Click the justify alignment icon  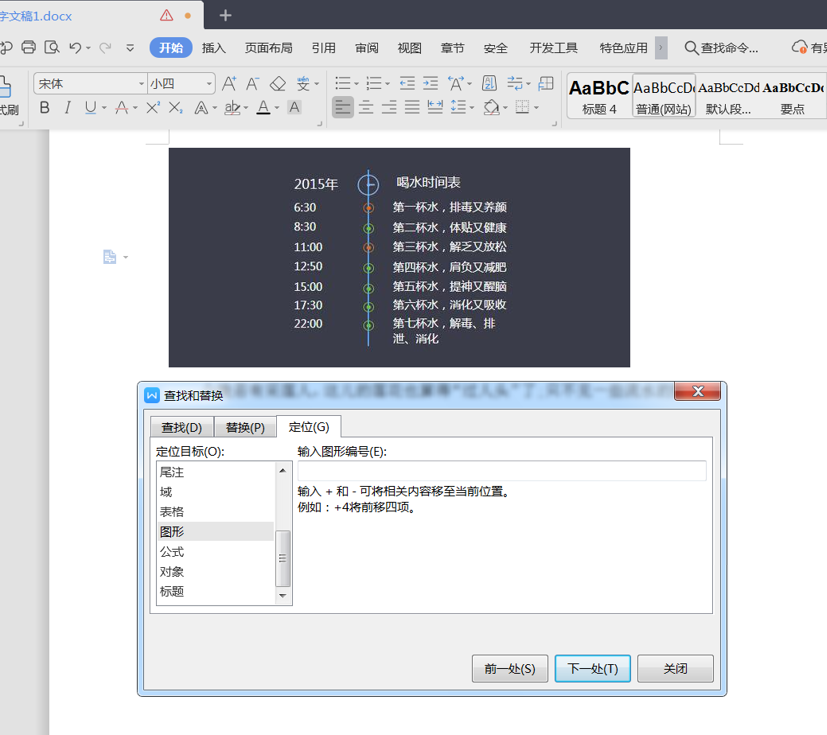pyautogui.click(x=412, y=108)
